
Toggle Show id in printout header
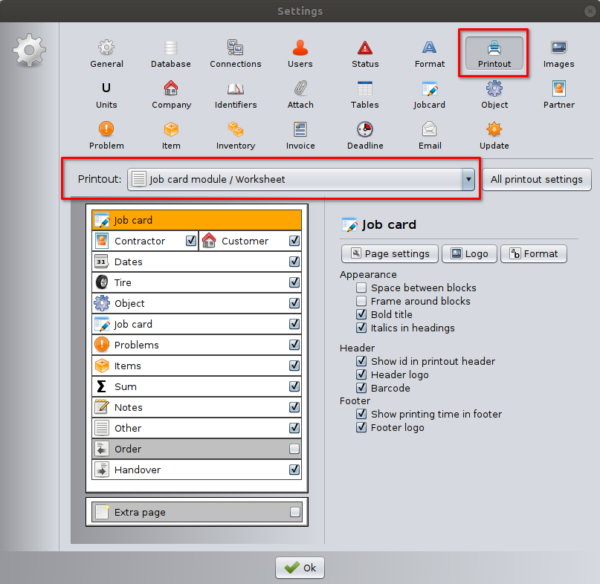(x=361, y=361)
